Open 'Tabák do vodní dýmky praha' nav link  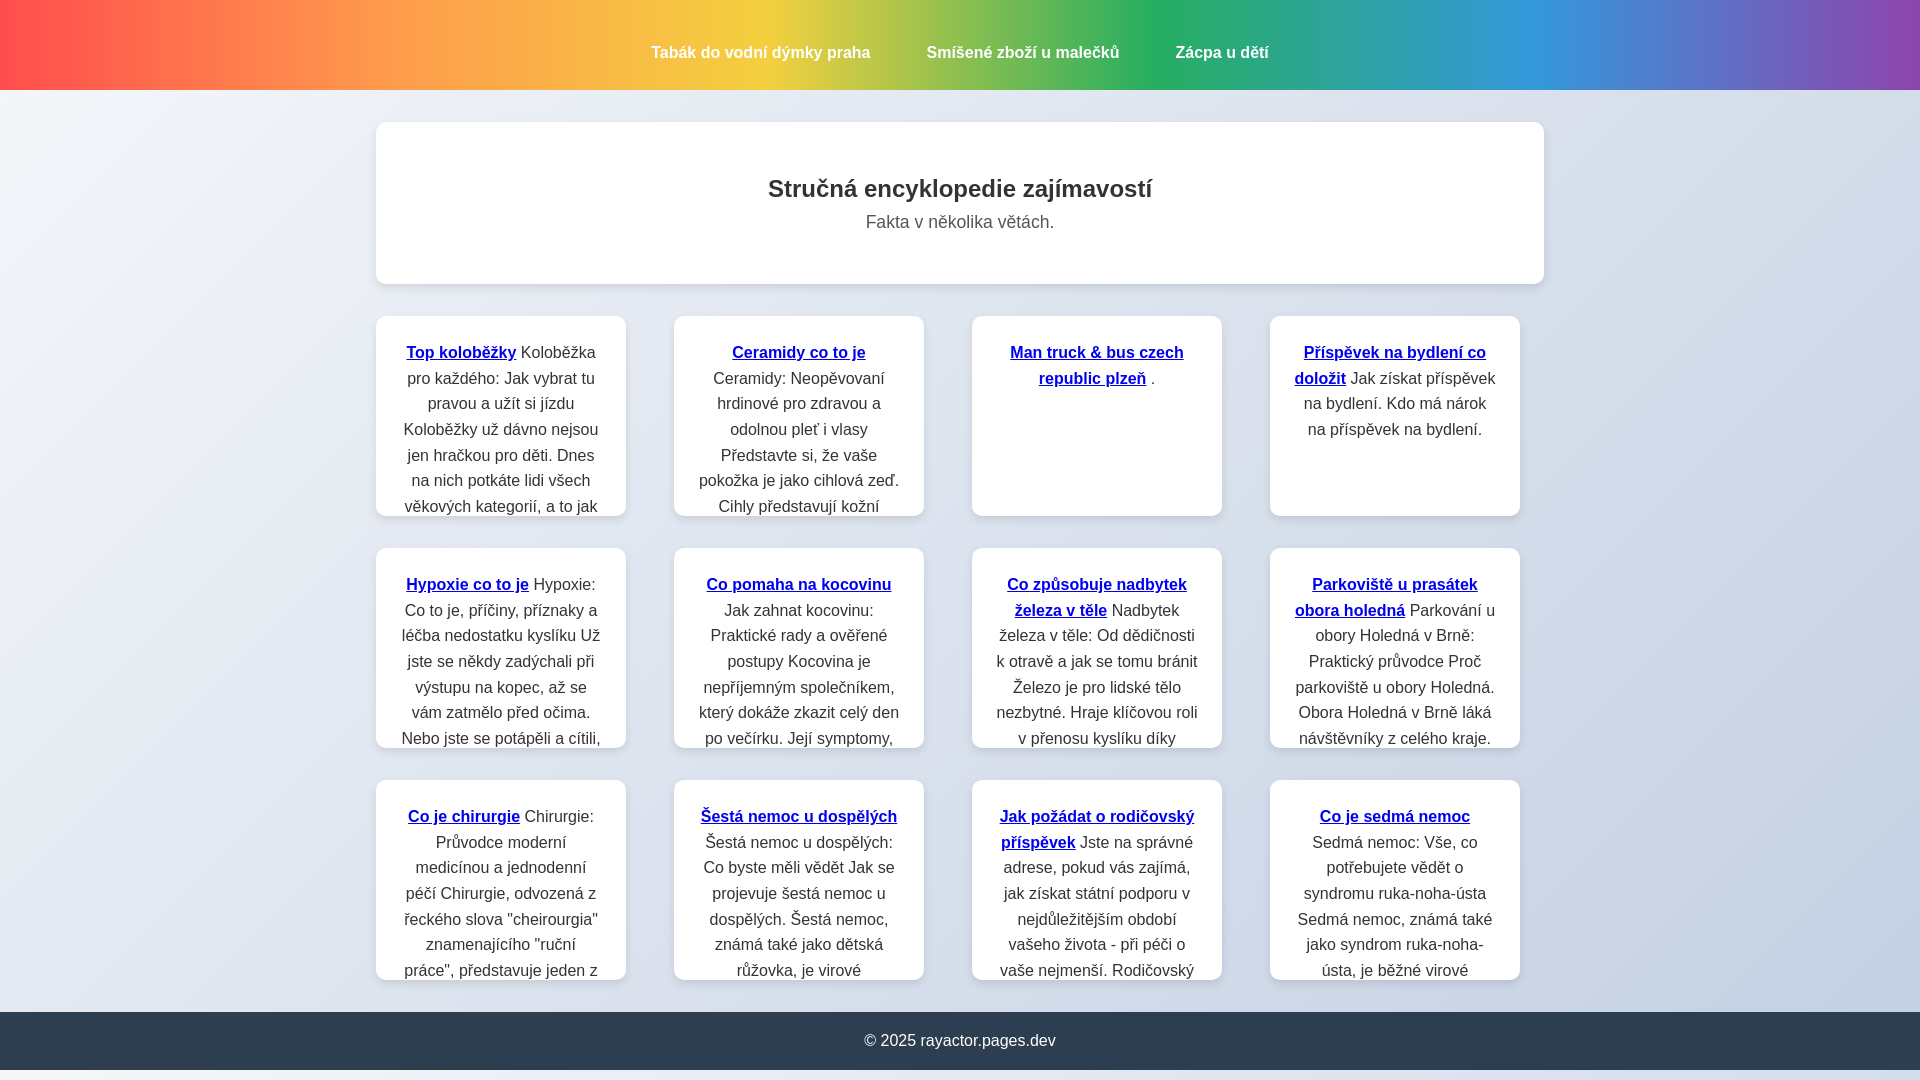click(x=760, y=53)
